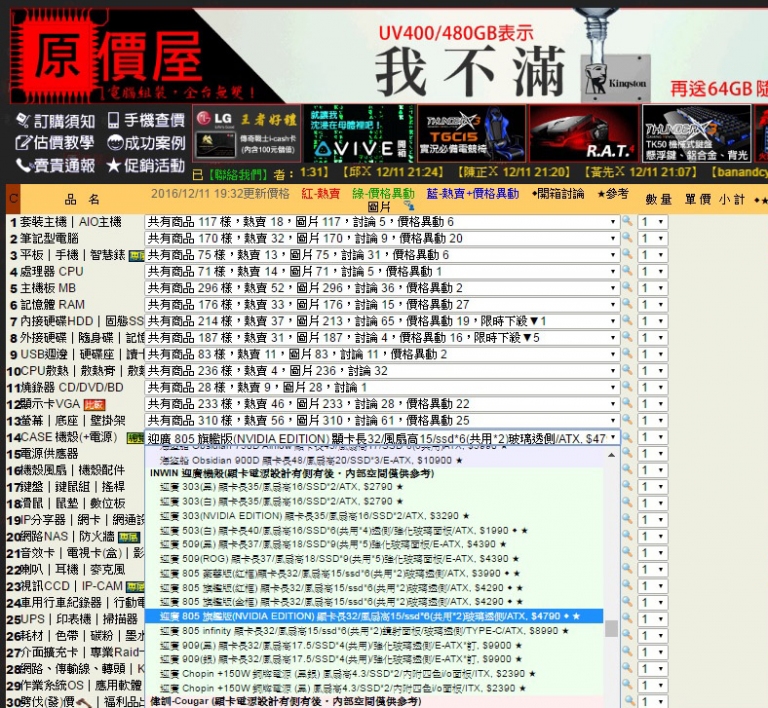Viewport: 768px width, 708px height.
Task: Select 迎廣 Chopin +150W (黑銀) option
Action: pos(374,674)
